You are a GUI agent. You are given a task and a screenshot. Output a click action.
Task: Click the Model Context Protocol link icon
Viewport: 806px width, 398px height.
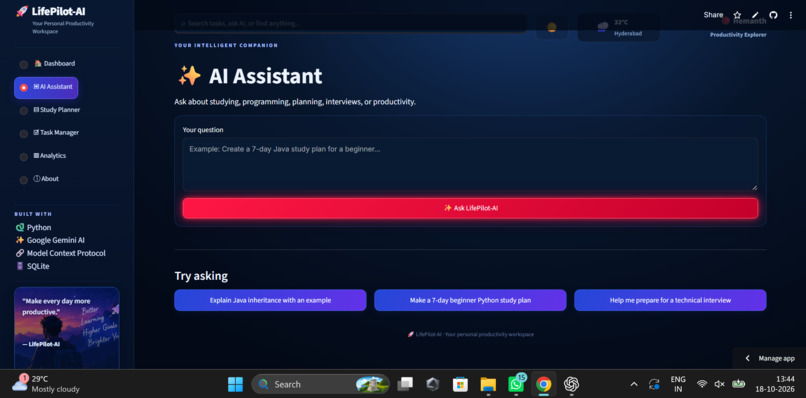tap(20, 253)
